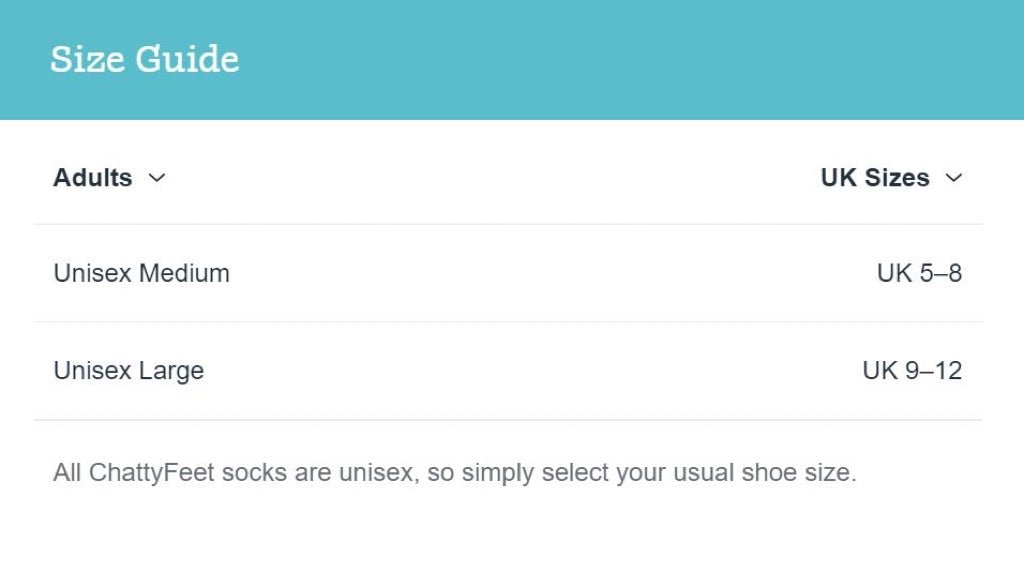
Task: Click the chevron arrow beside UK Sizes
Action: click(x=953, y=178)
